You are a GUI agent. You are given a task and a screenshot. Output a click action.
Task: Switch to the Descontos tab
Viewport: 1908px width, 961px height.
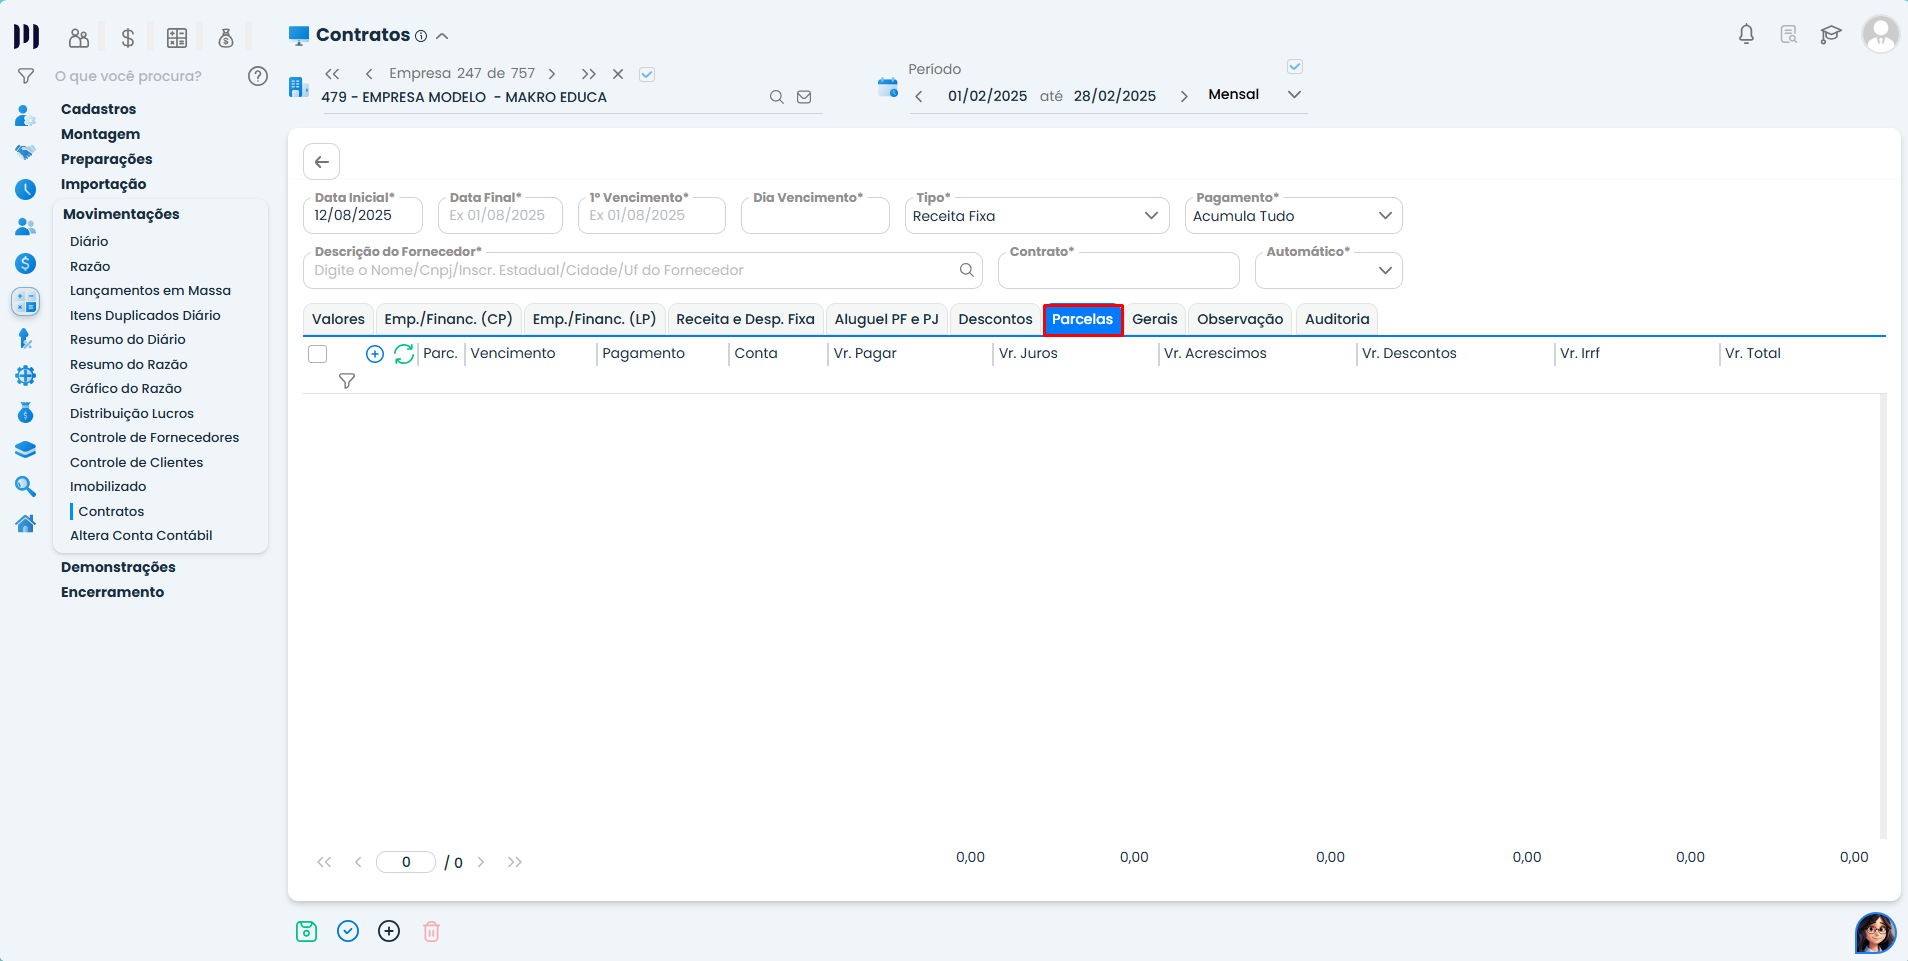click(x=995, y=319)
